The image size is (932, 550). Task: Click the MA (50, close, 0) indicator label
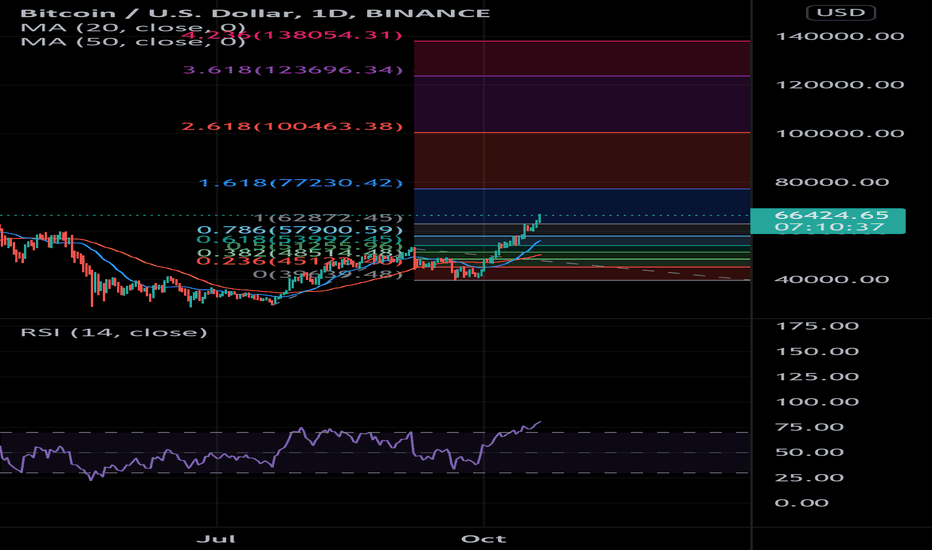point(133,42)
